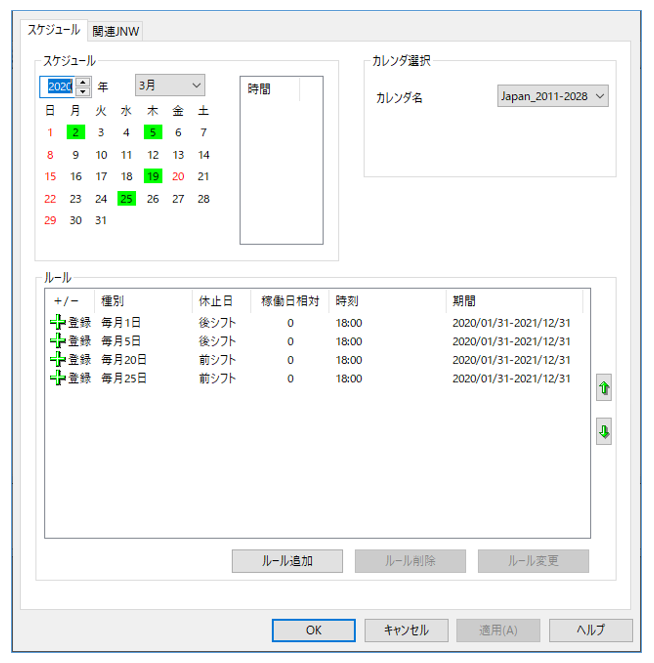
Task: Click the year input field
Action: point(58,87)
